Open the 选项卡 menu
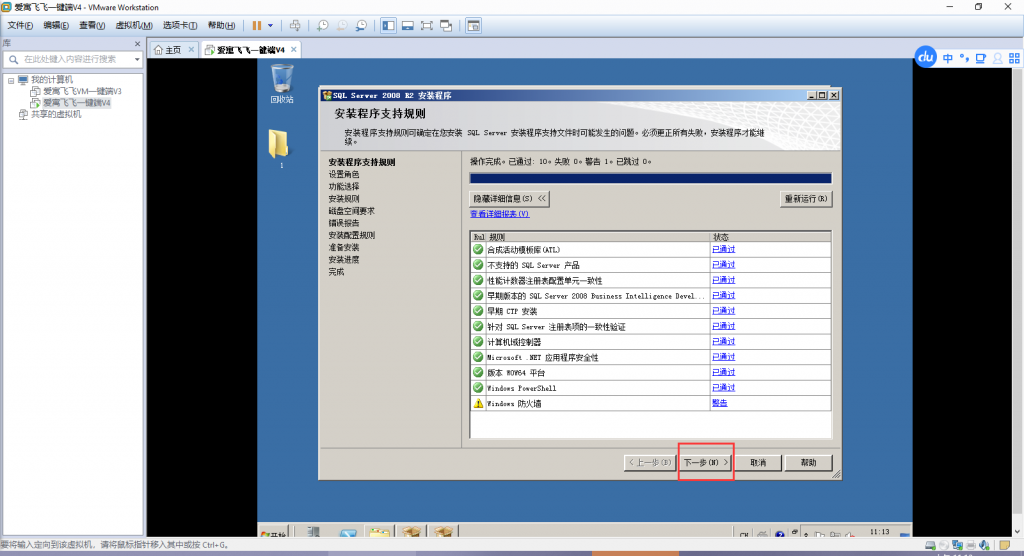 (180, 25)
